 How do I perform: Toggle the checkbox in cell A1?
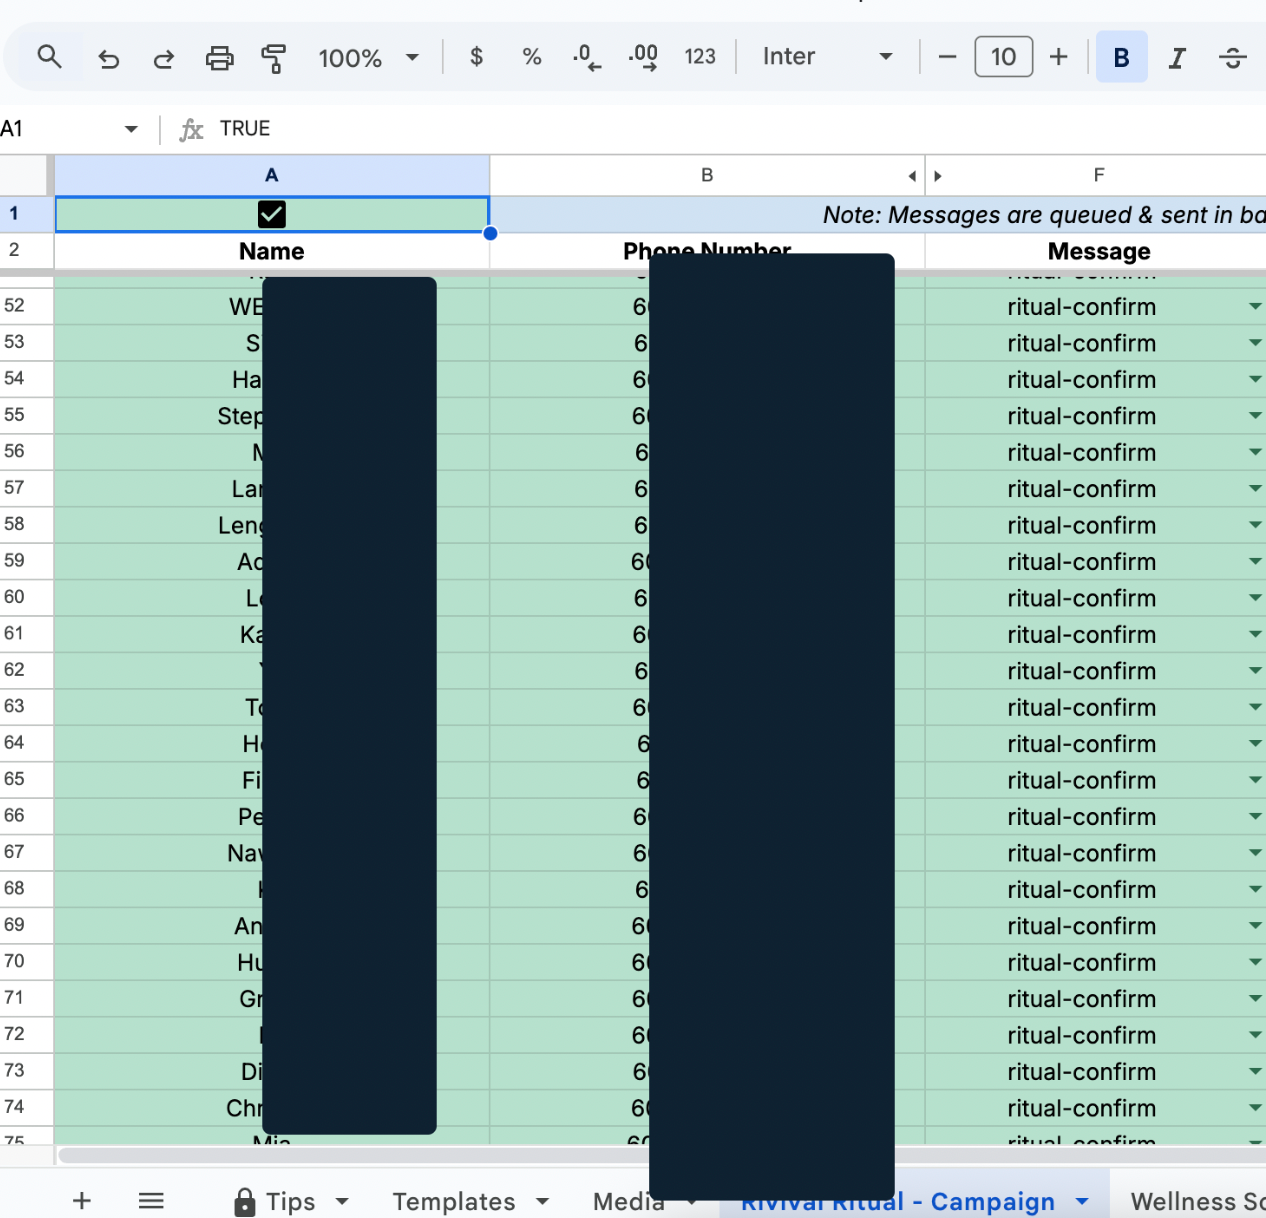272,214
